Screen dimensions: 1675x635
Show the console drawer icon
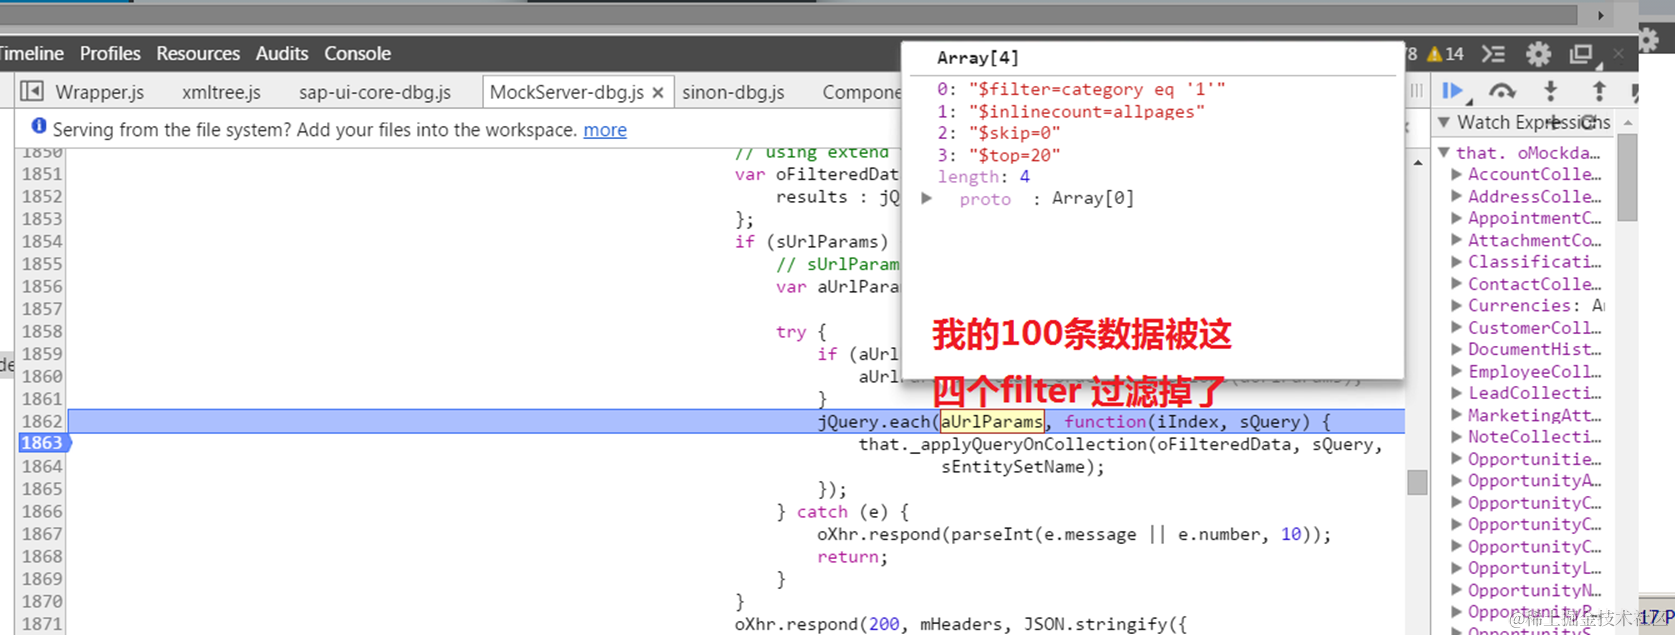pos(1493,54)
